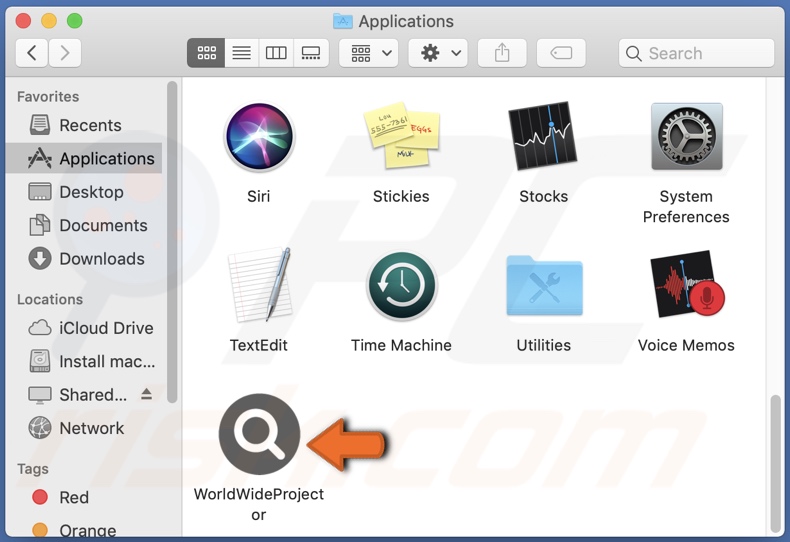
Task: Click the Tags section header
Action: pyautogui.click(x=33, y=469)
